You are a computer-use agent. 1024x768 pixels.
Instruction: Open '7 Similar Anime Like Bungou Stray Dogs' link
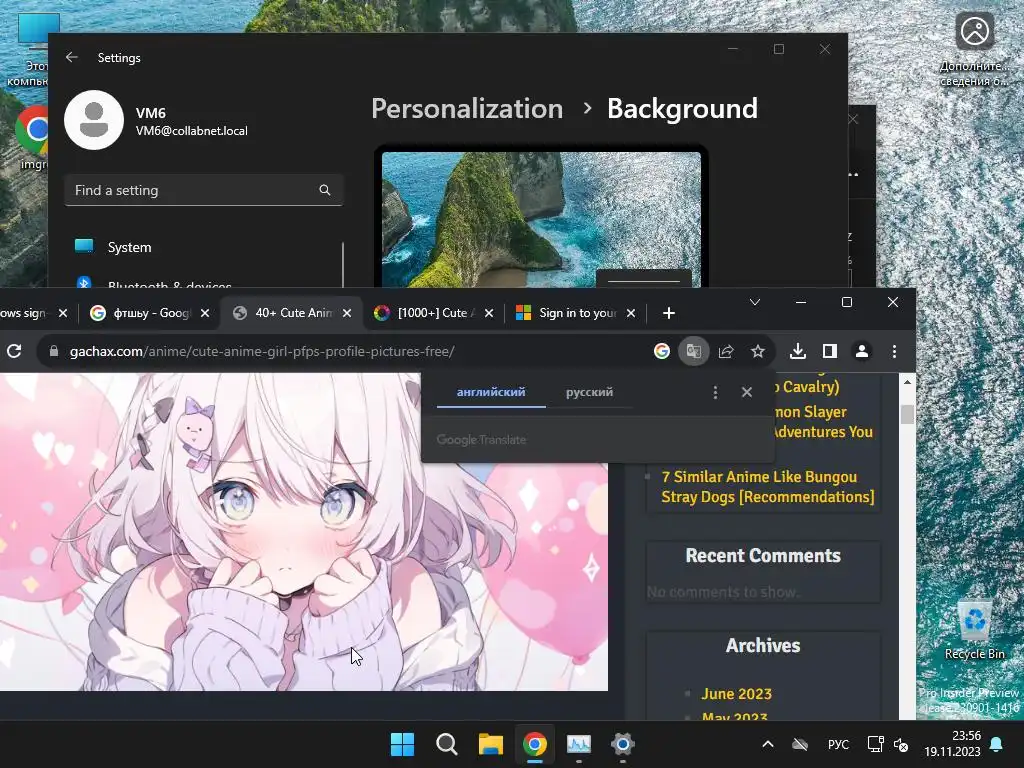tap(767, 487)
